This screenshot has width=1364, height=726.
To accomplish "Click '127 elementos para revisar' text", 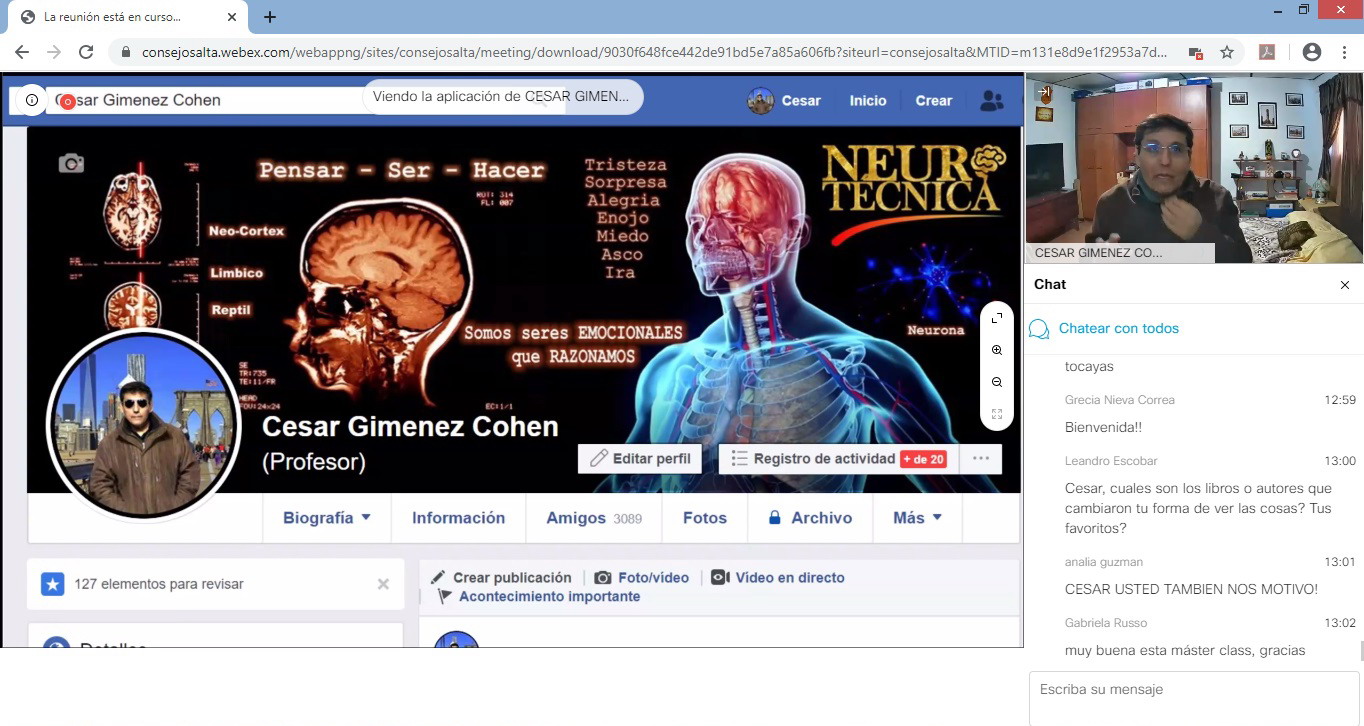I will [x=159, y=584].
